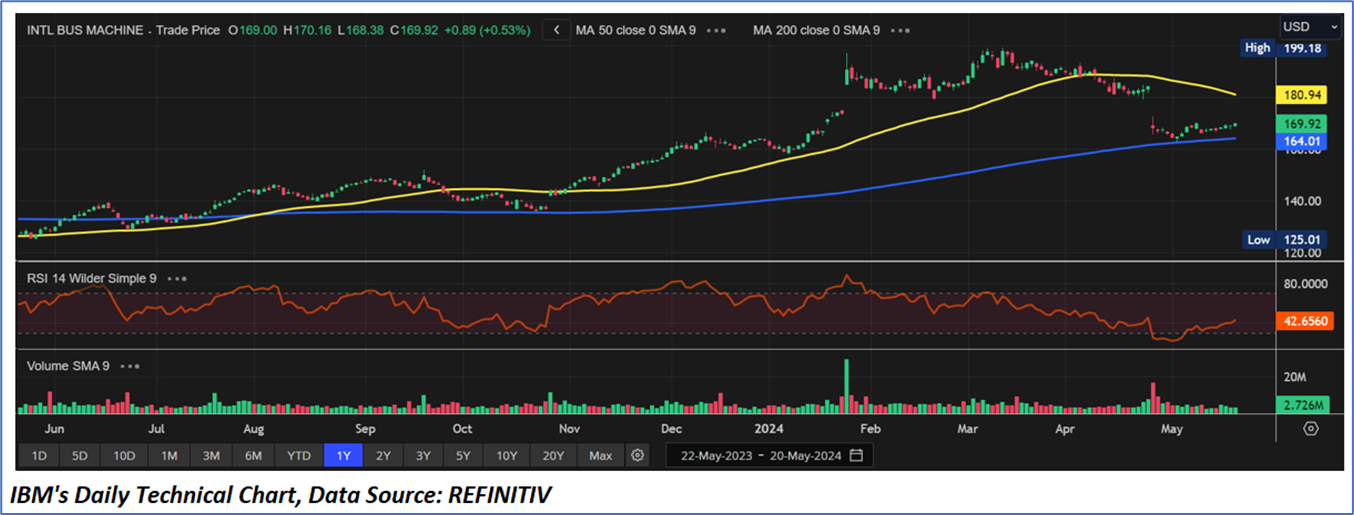Click the start date 22-May-2023 field
Viewport: 1354px width, 515px height.
(715, 455)
